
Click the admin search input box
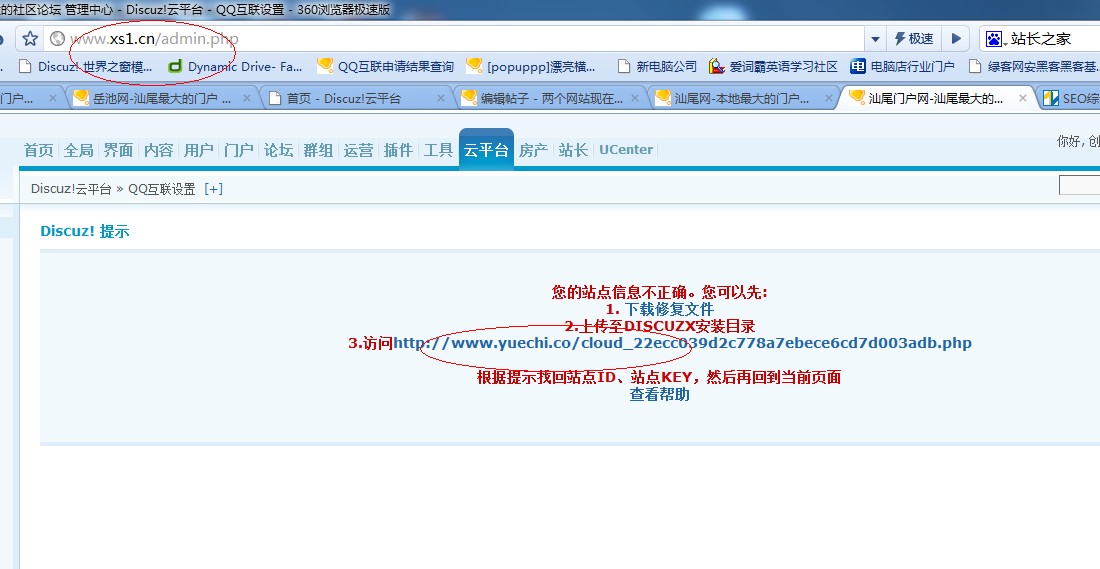[x=1079, y=186]
